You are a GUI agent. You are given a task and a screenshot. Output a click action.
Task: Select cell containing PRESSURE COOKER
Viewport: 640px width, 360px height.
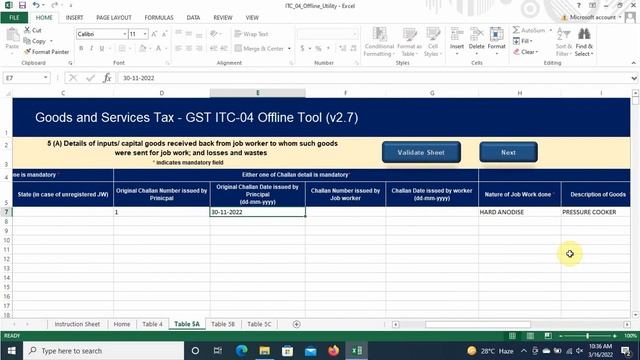[596, 212]
